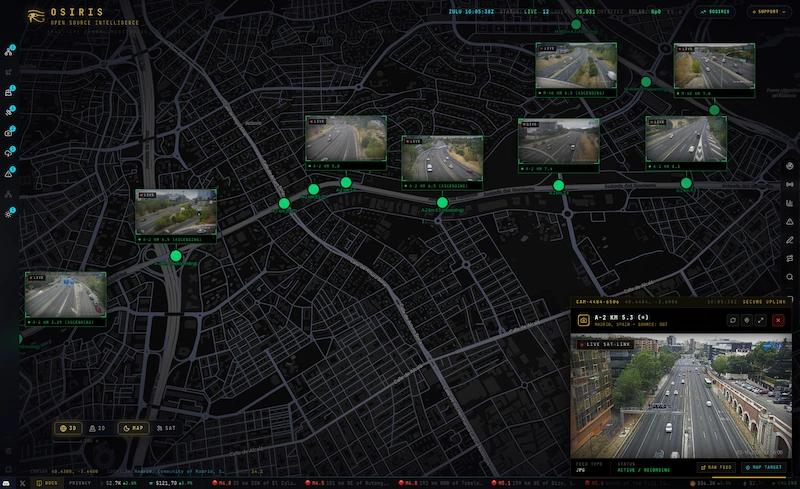
Task: Open the sun solar icon in left sidebar
Action: pyautogui.click(x=9, y=214)
